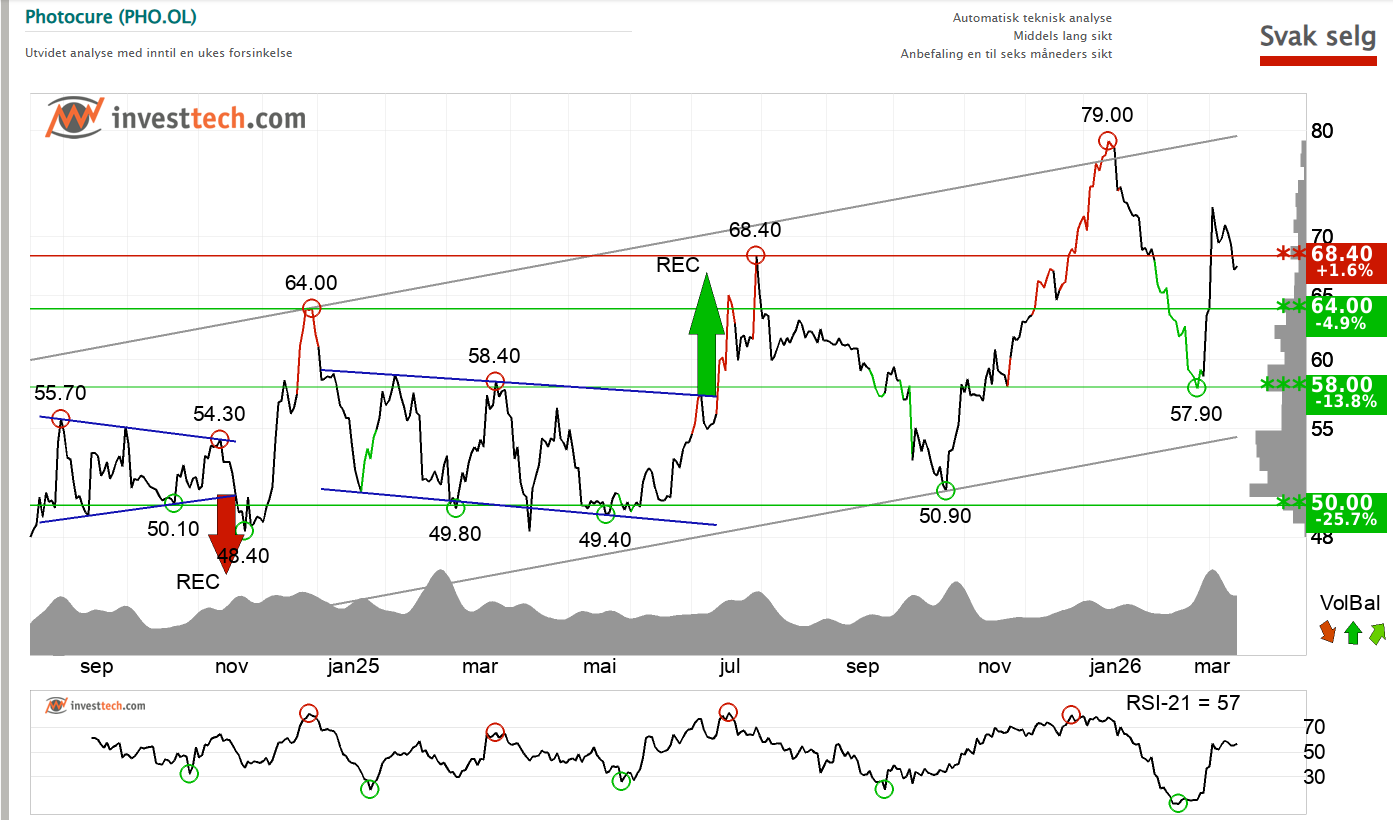Click the green upward REC arrow
This screenshot has height=820, width=1393.
click(706, 336)
